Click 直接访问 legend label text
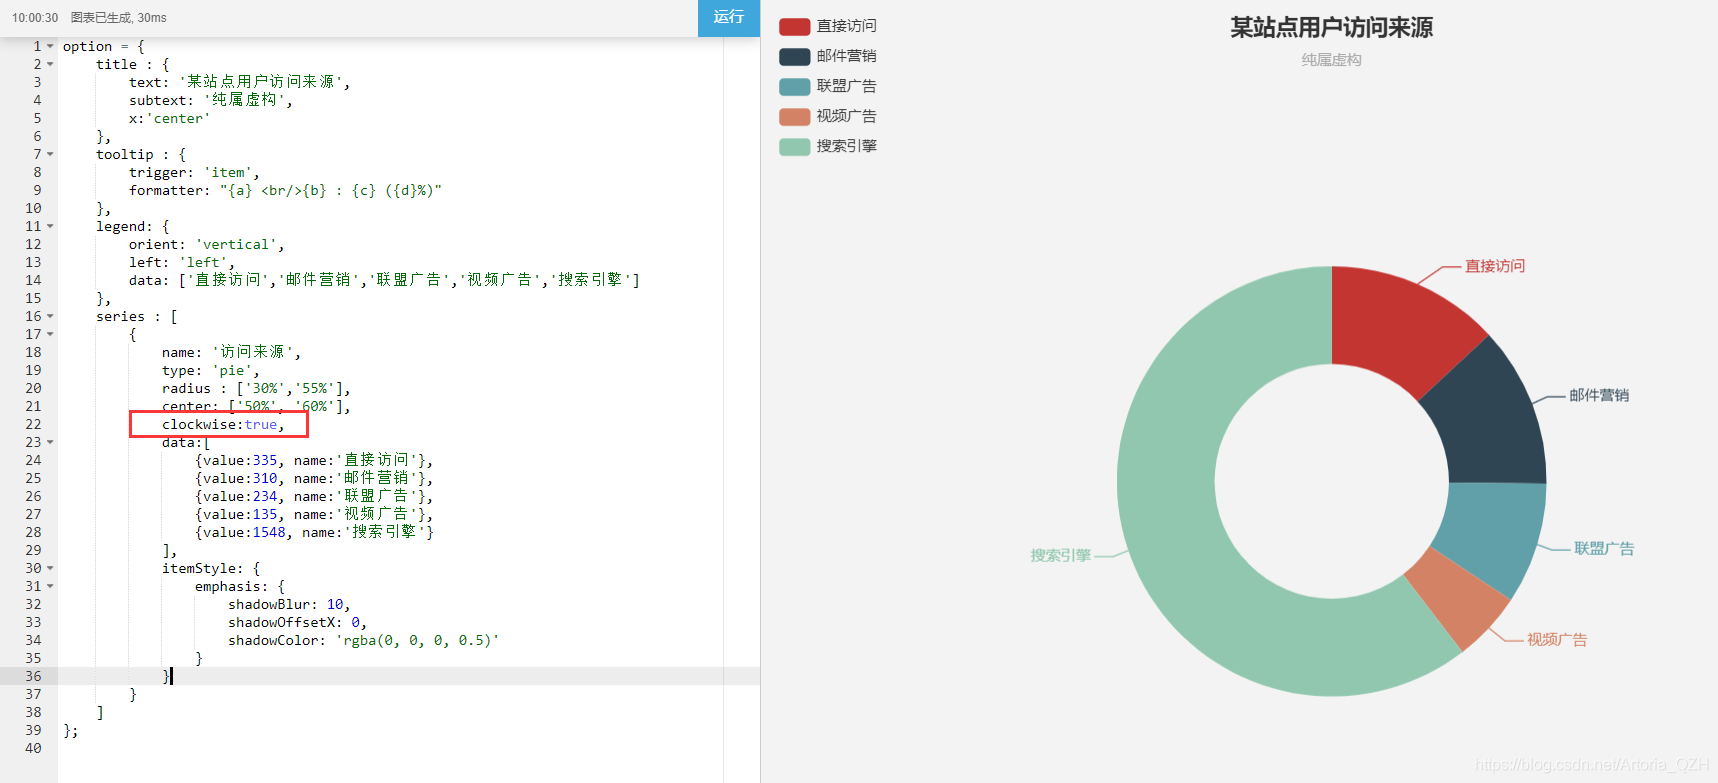This screenshot has width=1718, height=783. tap(847, 26)
